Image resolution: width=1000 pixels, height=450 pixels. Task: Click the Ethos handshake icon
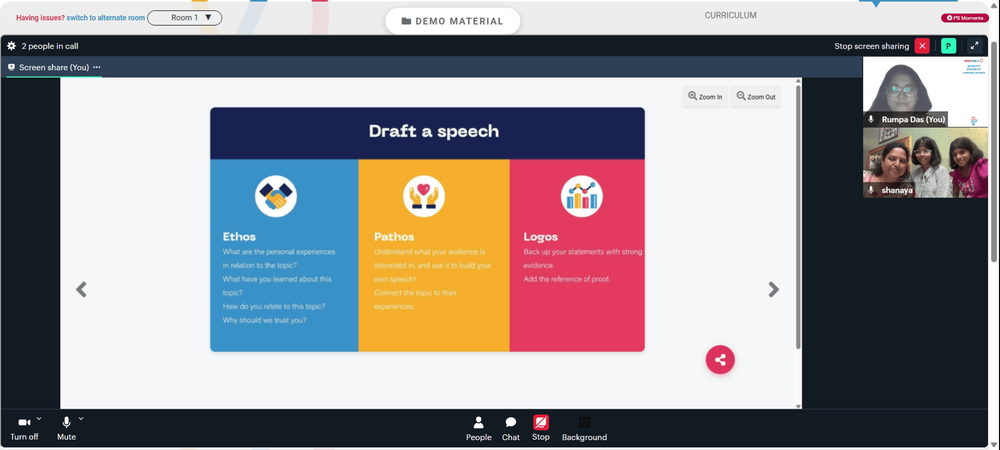[276, 196]
